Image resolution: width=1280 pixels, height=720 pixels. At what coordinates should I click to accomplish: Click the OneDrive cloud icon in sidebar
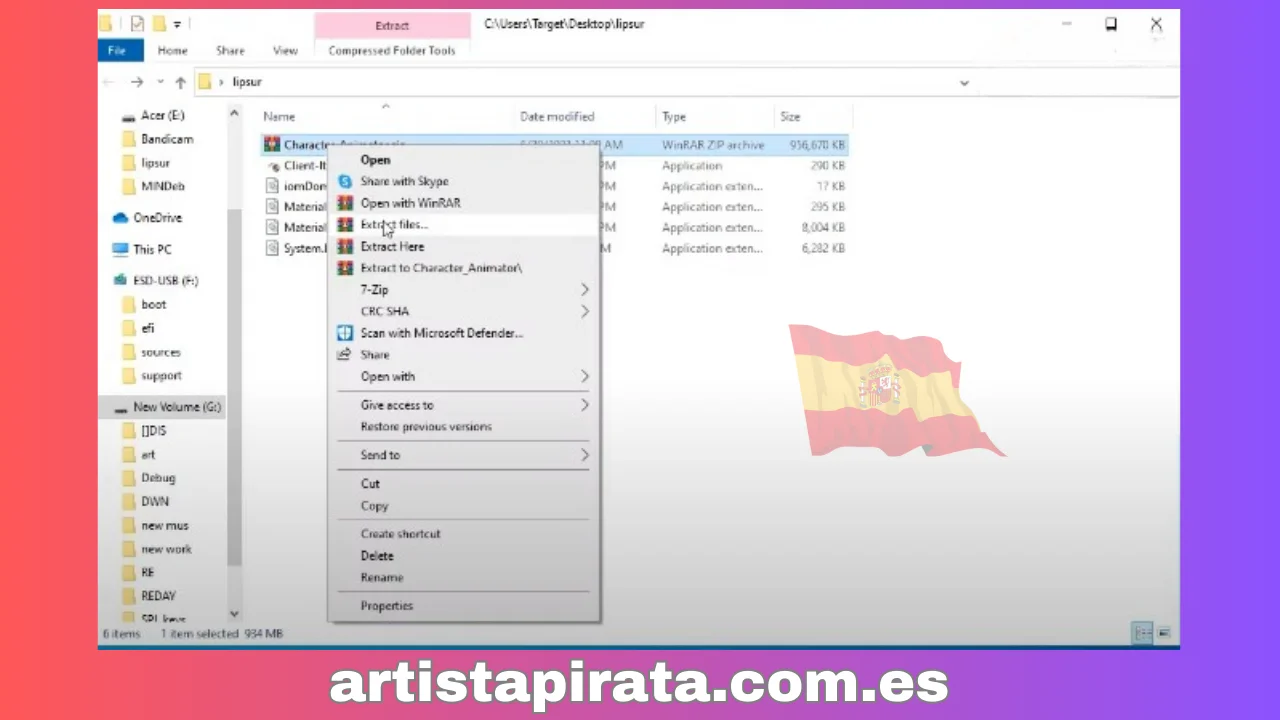click(120, 218)
